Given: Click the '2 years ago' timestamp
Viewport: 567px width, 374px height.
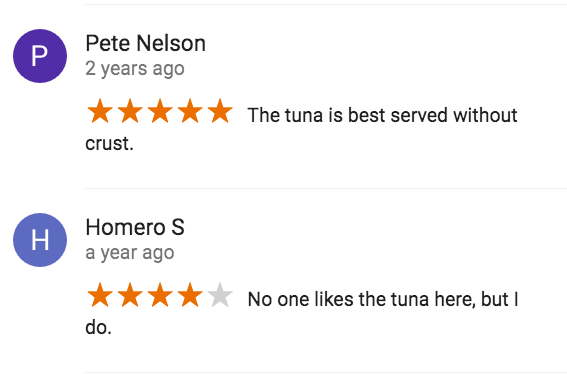Looking at the screenshot, I should point(135,69).
